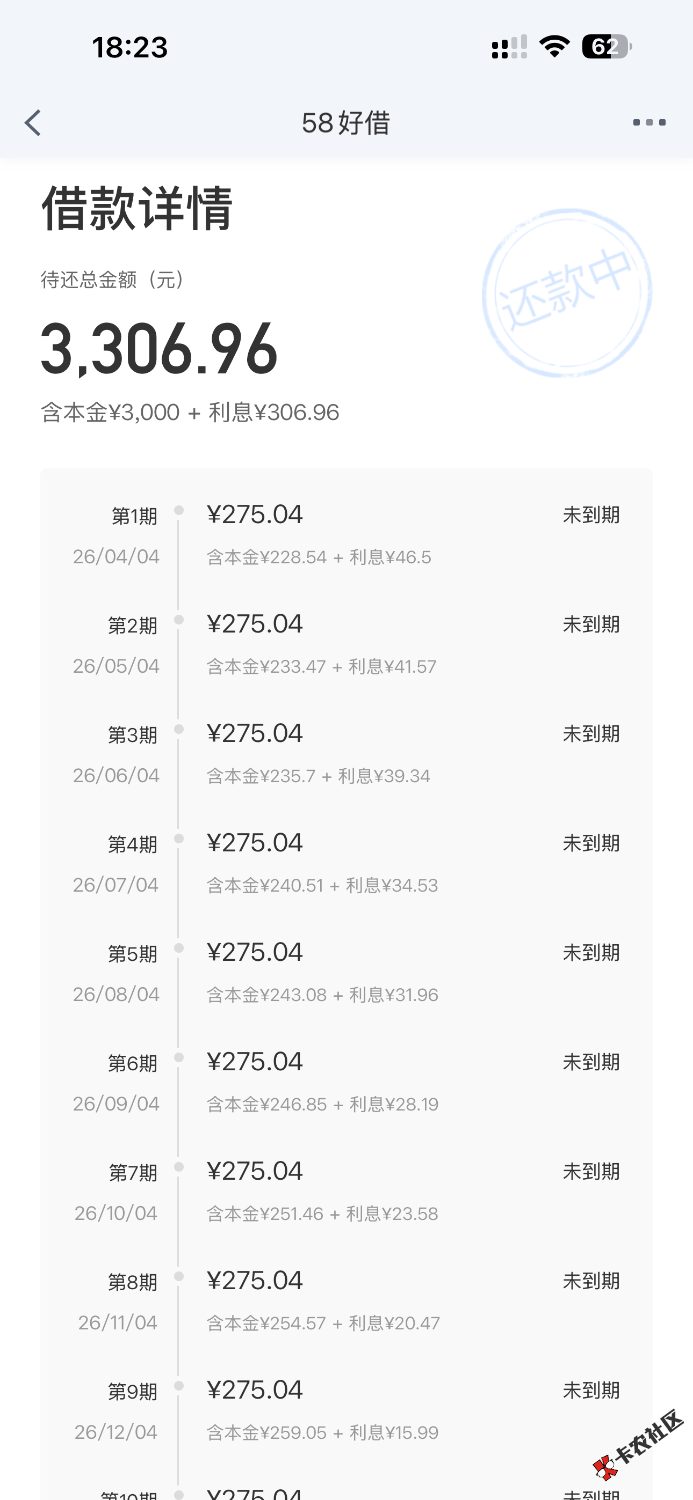Tap the 58好借 page title
Viewport: 693px width, 1500px height.
[346, 123]
